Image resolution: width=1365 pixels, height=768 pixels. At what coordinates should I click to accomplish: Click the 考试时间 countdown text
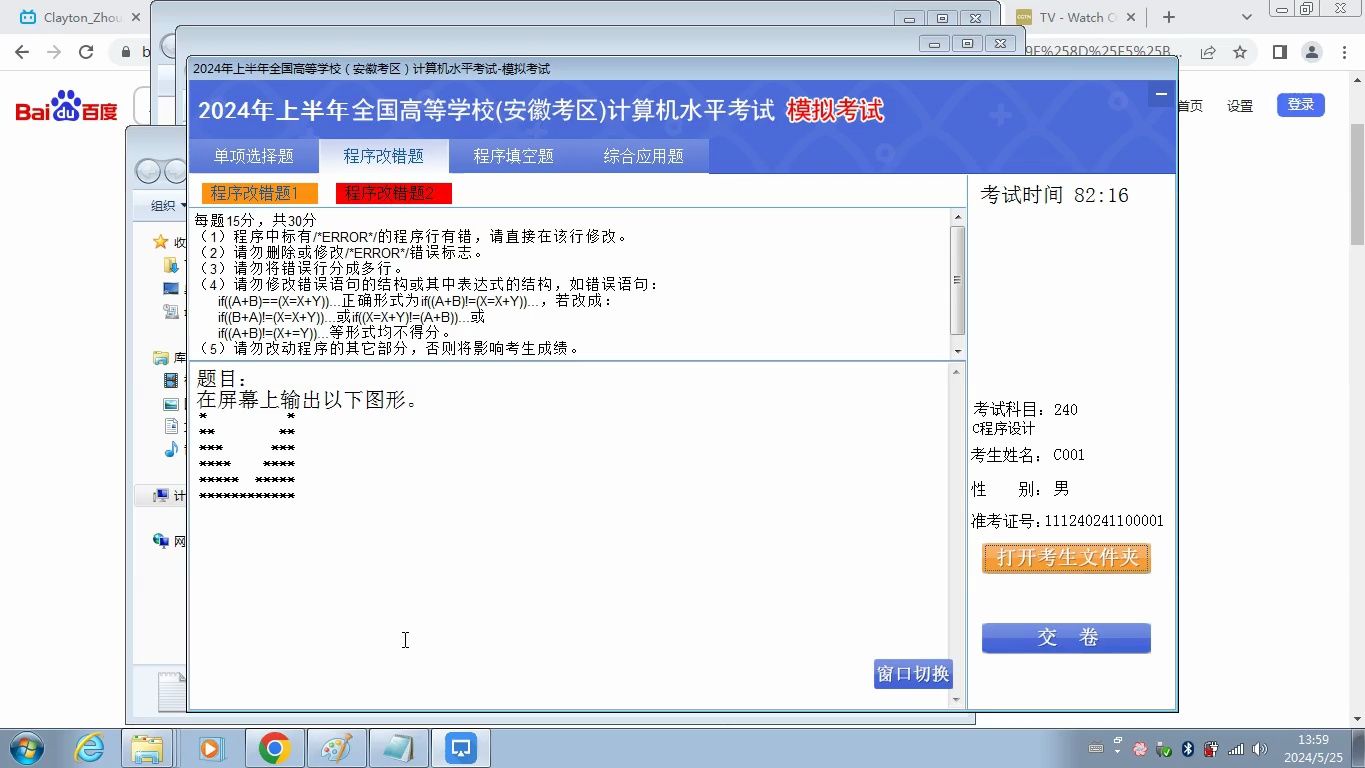(1054, 195)
